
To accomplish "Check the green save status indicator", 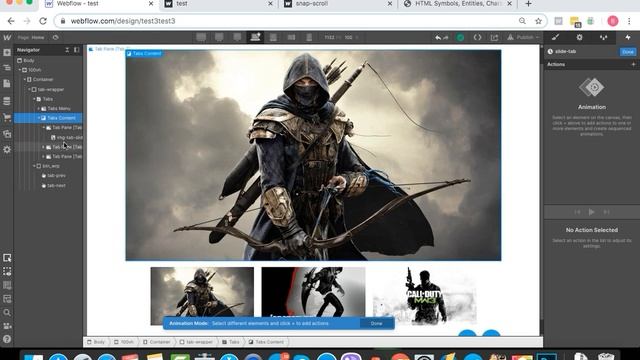I will (460, 38).
